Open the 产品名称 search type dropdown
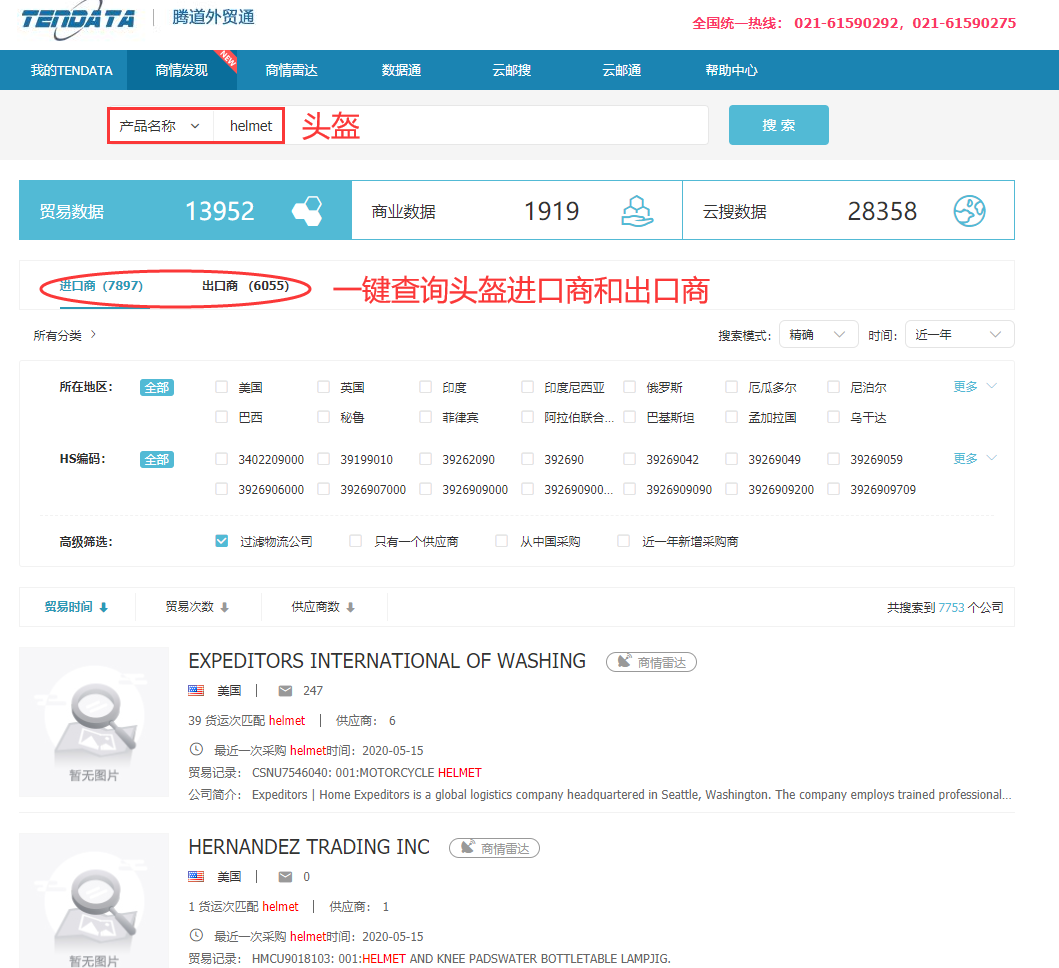 click(x=160, y=126)
